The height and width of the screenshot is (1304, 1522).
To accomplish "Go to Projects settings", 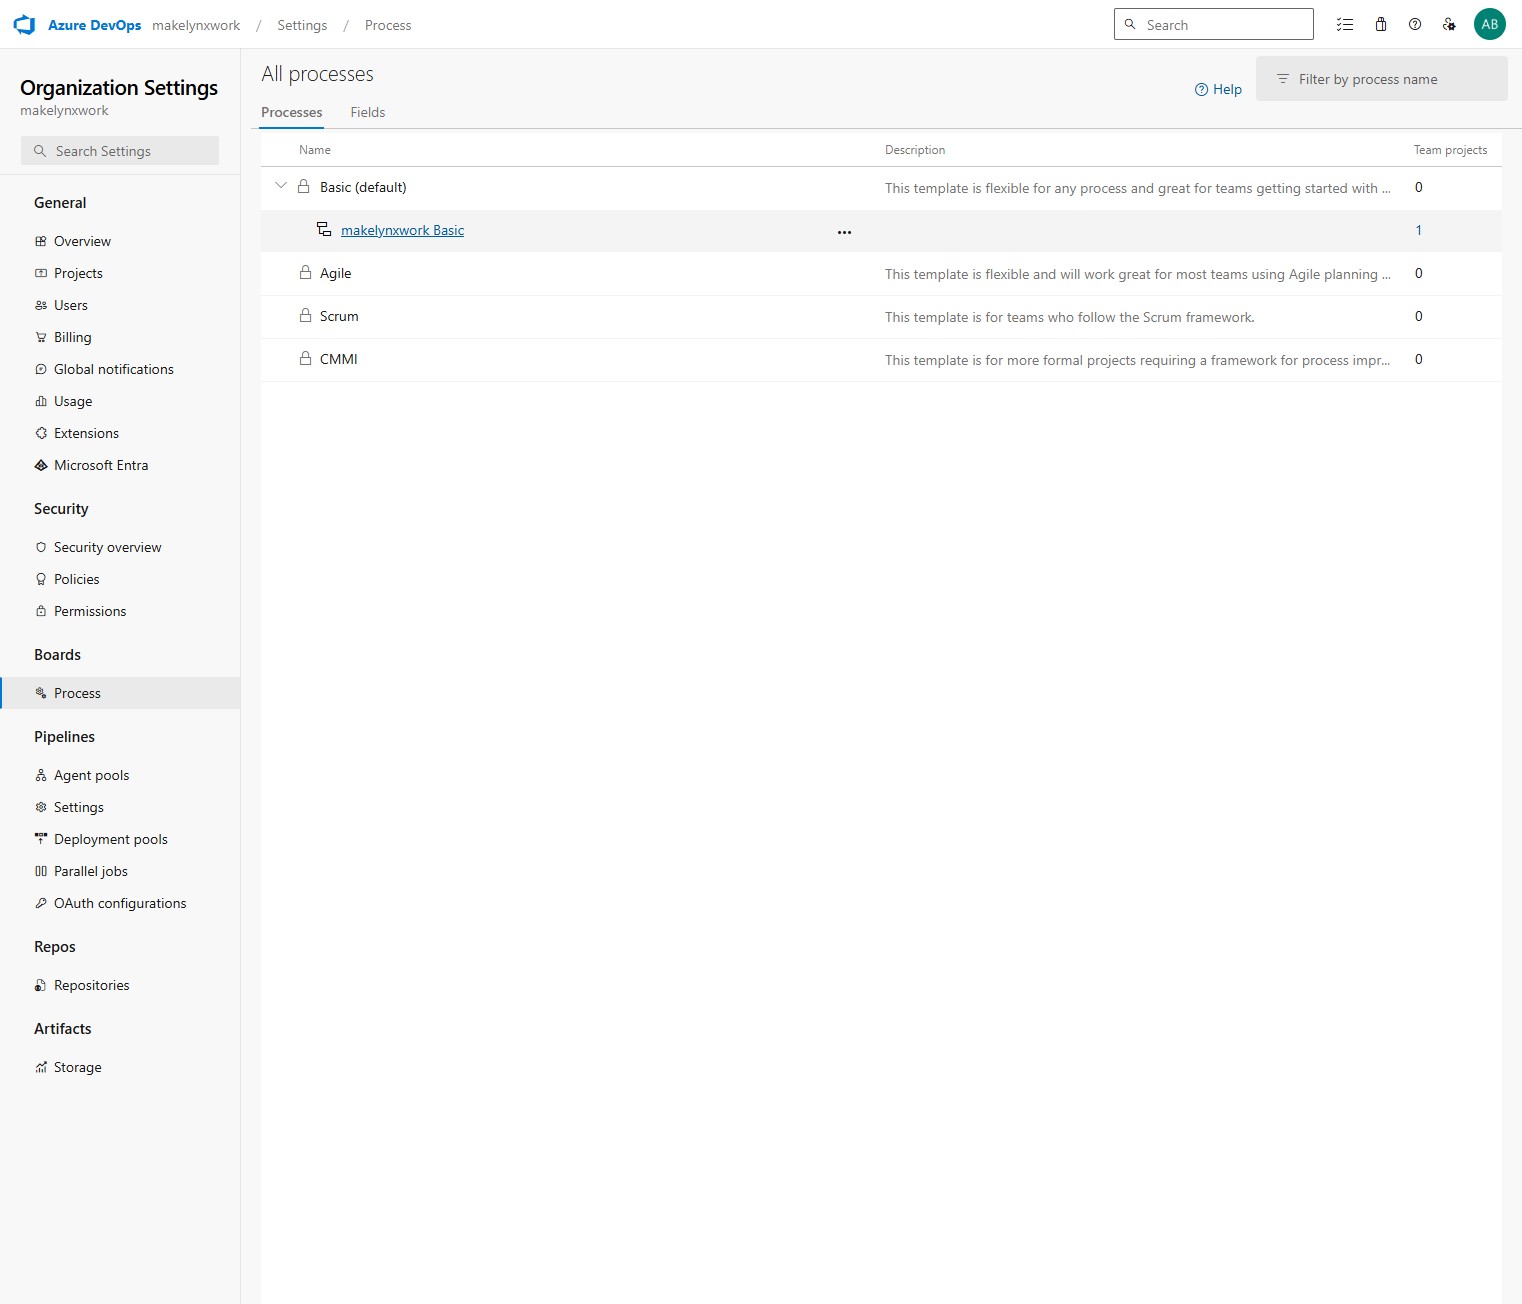I will (x=78, y=273).
